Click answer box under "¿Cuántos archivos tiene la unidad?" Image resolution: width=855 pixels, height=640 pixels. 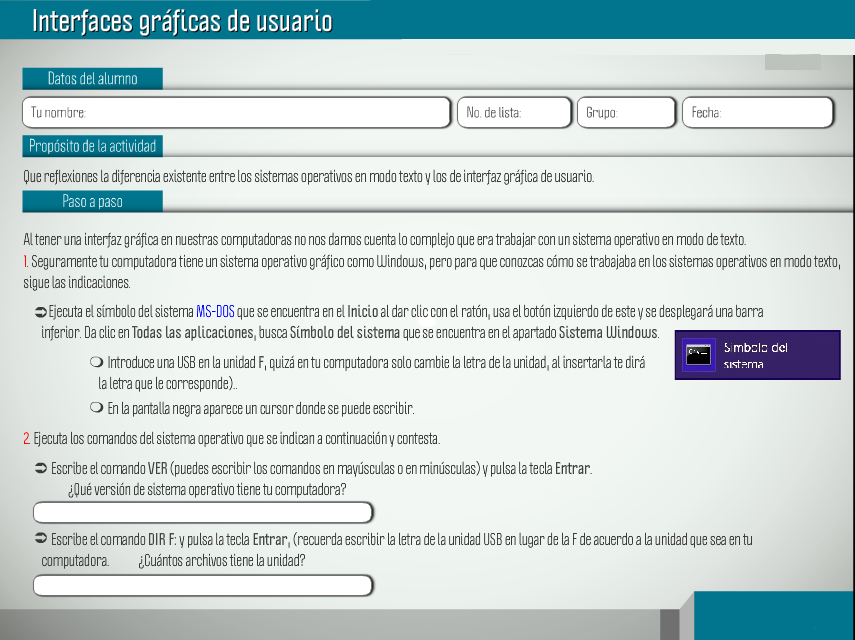tap(203, 585)
